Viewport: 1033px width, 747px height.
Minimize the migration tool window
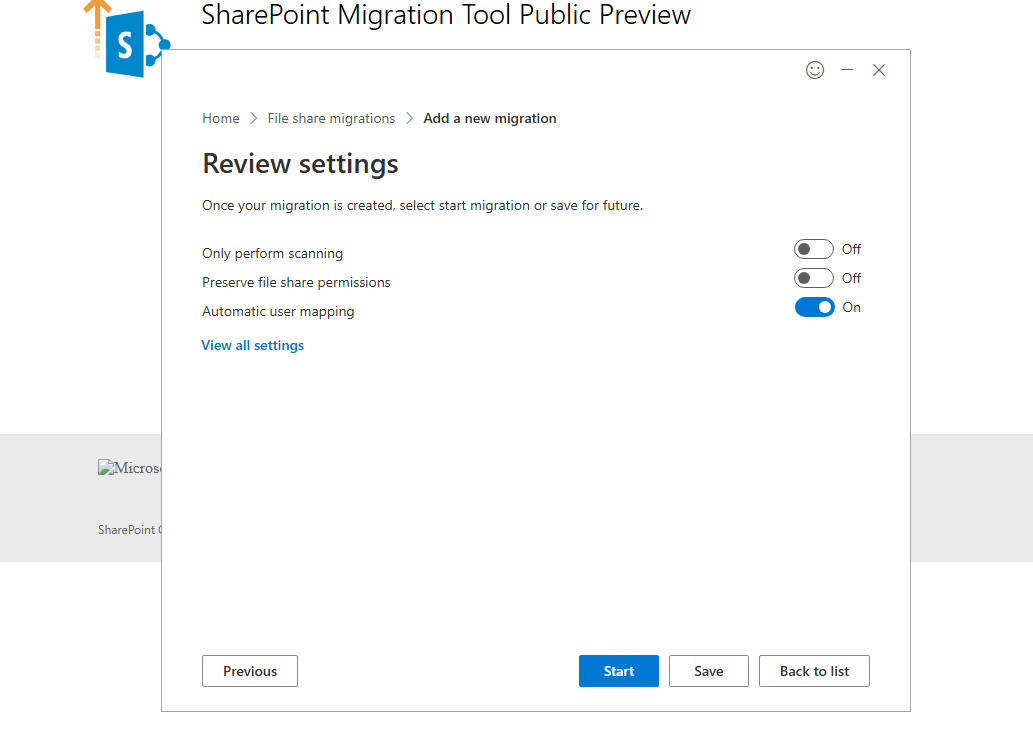847,70
